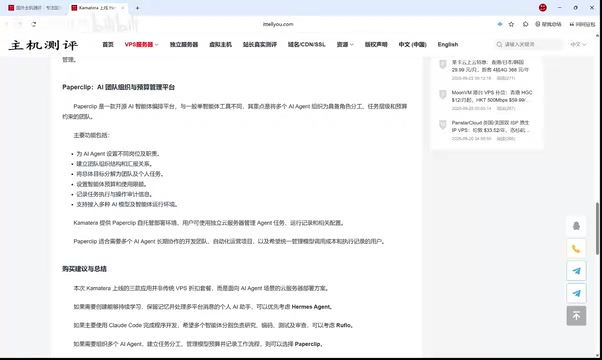Open the red profile avatar in title bar
Image resolution: width=602 pixels, height=360 pixels.
click(x=542, y=7)
